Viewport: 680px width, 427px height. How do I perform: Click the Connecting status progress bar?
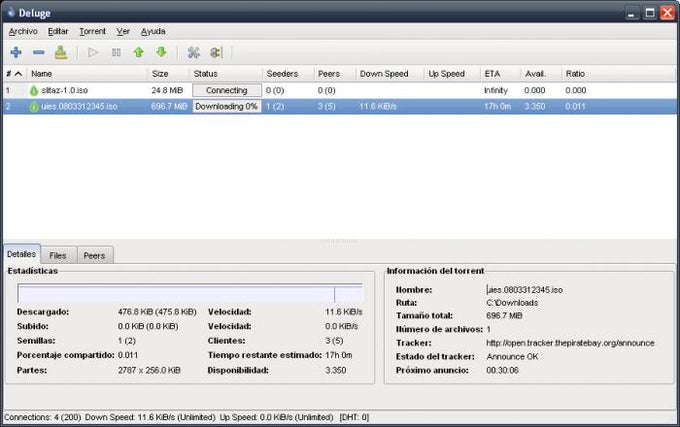click(227, 90)
